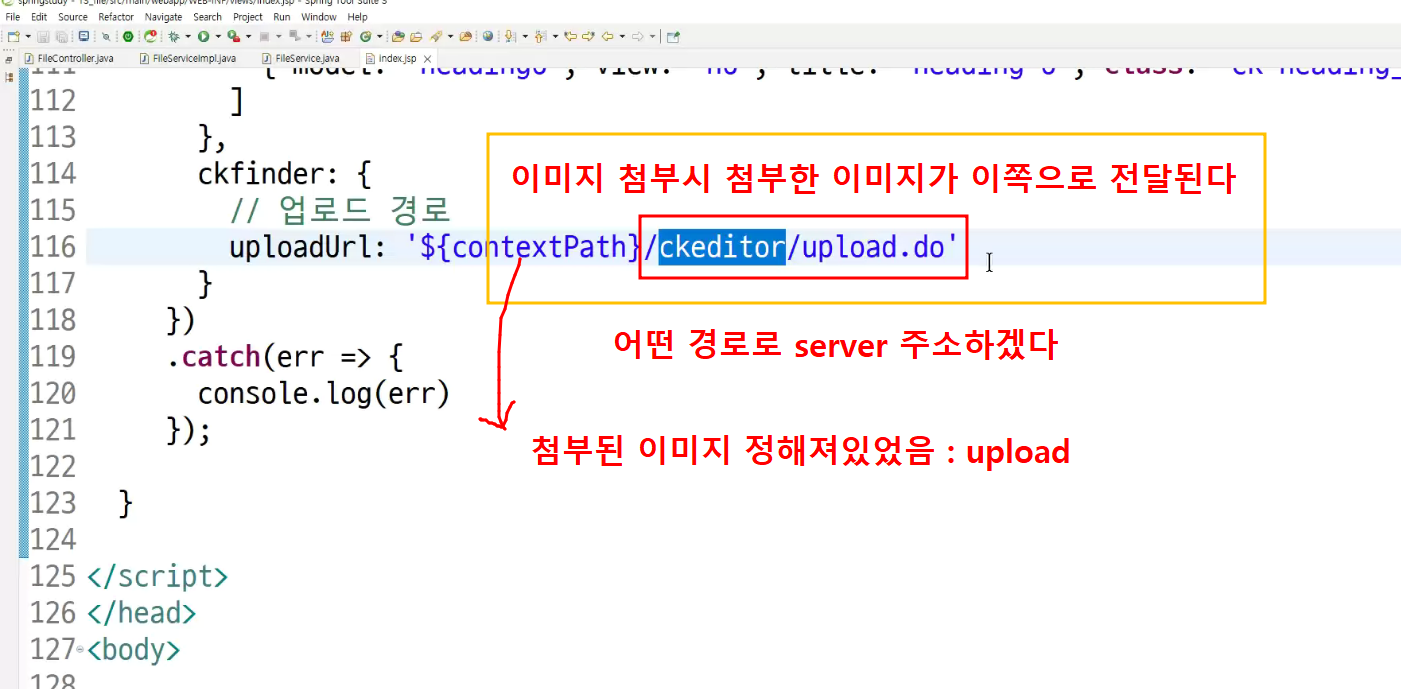
Task: Click the Relaunch application icon
Action: tap(150, 36)
